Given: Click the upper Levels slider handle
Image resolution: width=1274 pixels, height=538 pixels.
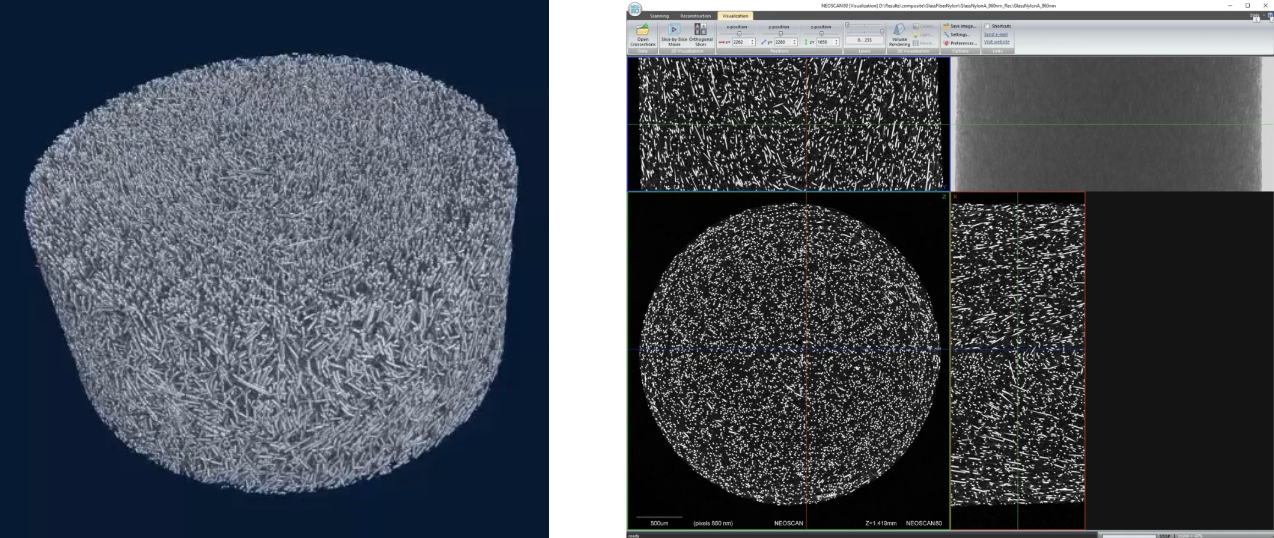Looking at the screenshot, I should (848, 25).
